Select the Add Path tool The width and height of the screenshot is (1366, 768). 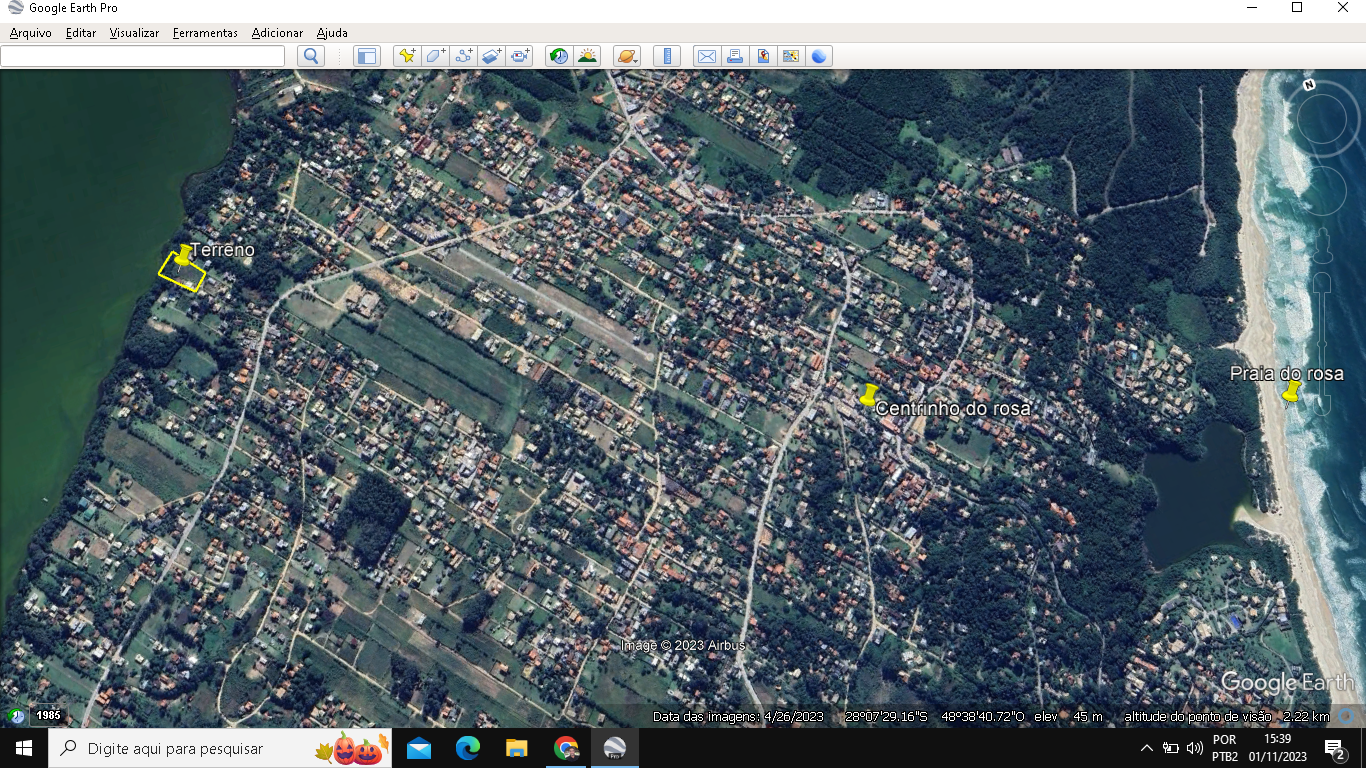pos(463,56)
